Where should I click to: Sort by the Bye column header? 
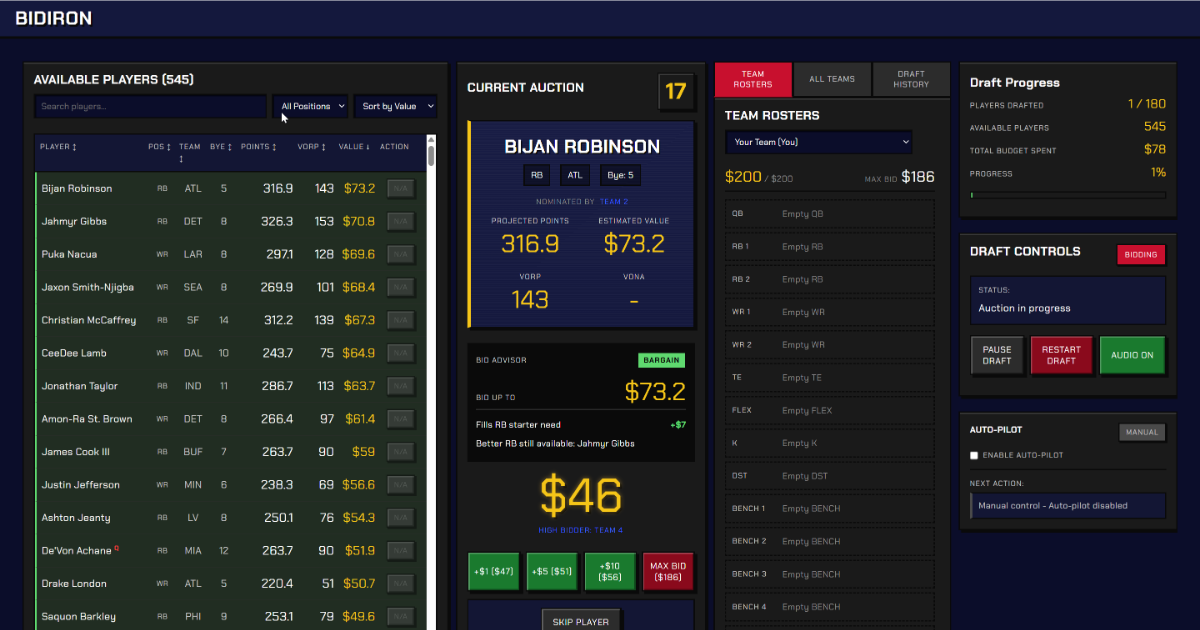tap(219, 147)
